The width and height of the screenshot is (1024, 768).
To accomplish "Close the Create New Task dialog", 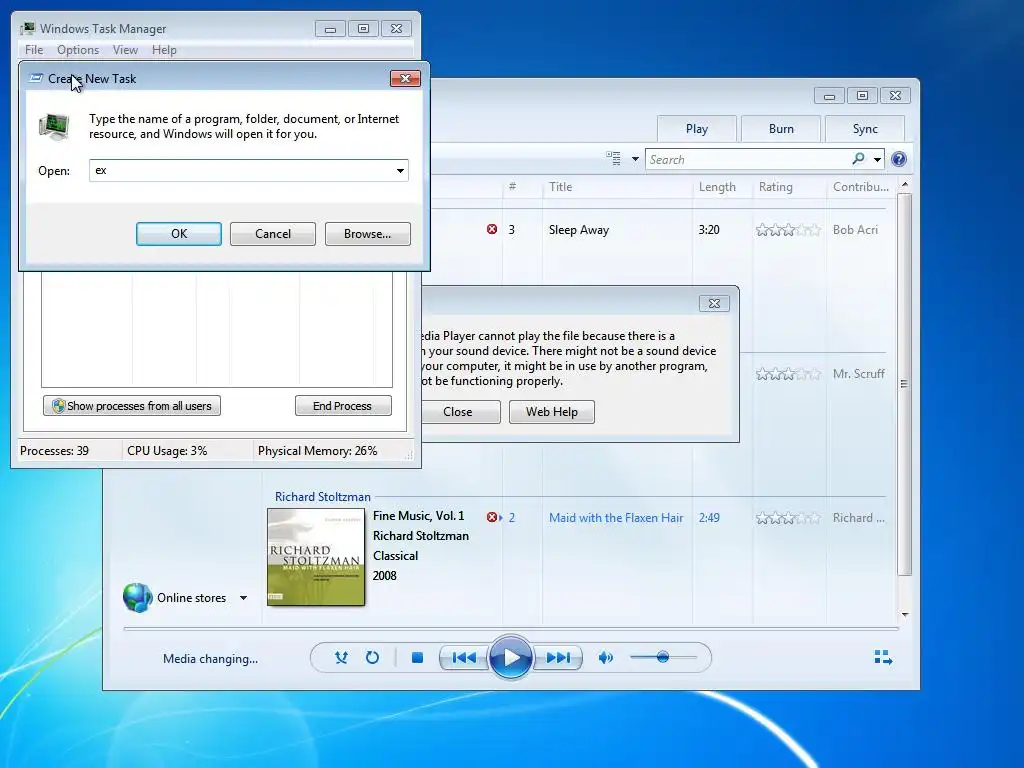I will [x=406, y=78].
